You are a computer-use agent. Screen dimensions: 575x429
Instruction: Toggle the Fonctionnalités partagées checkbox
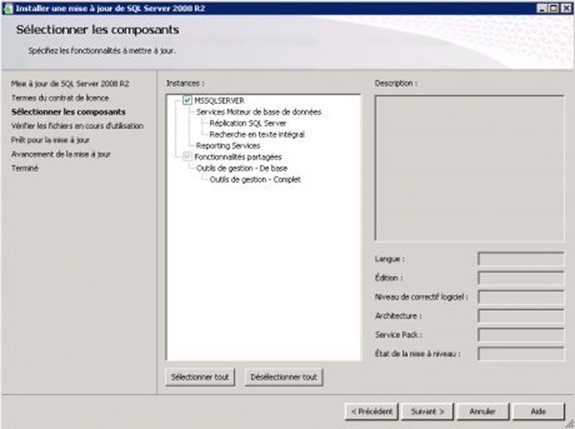[x=187, y=157]
